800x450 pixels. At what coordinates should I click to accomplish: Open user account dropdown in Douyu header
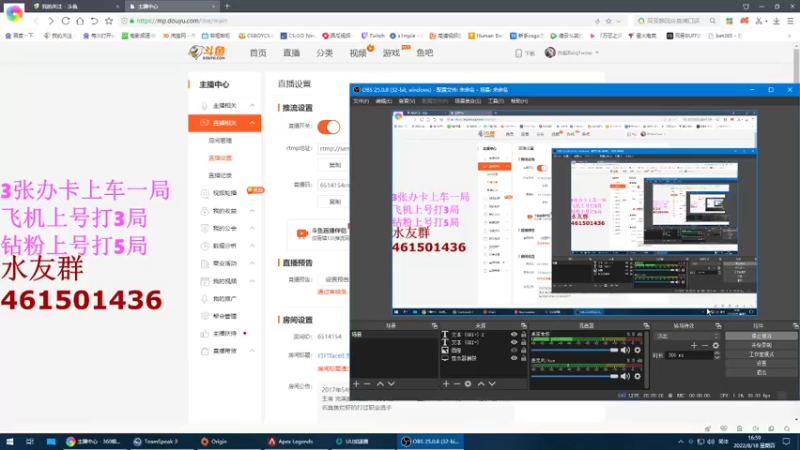(x=572, y=53)
